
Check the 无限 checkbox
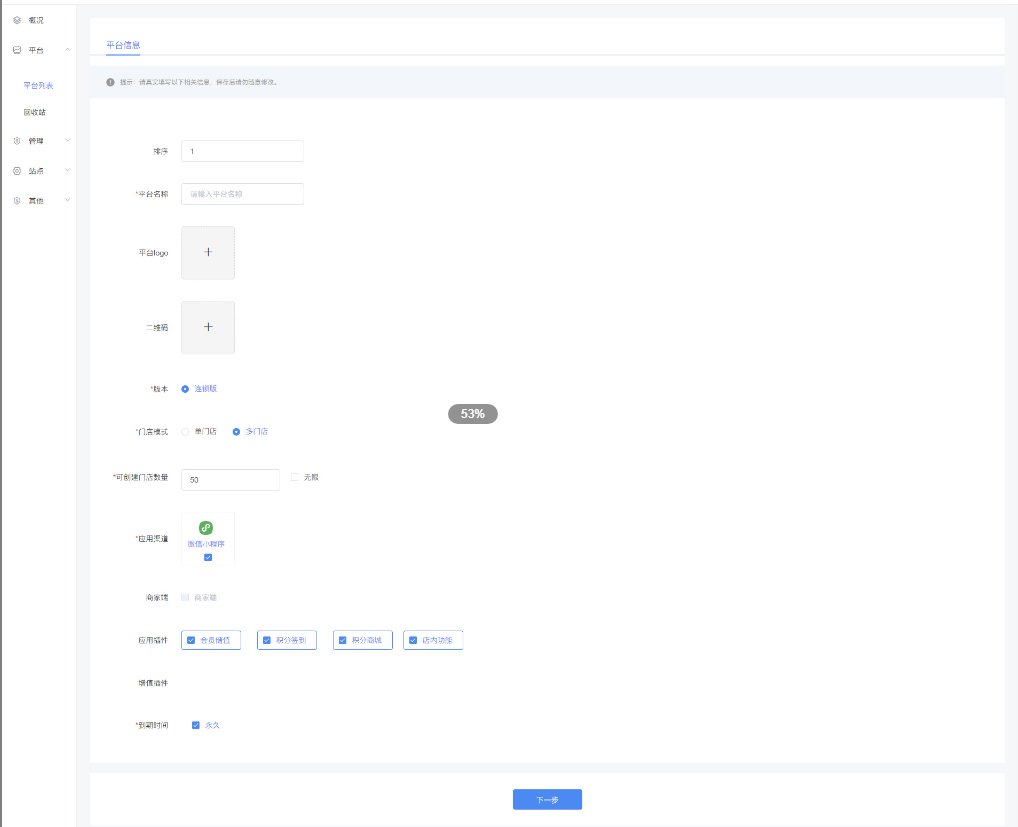[295, 478]
